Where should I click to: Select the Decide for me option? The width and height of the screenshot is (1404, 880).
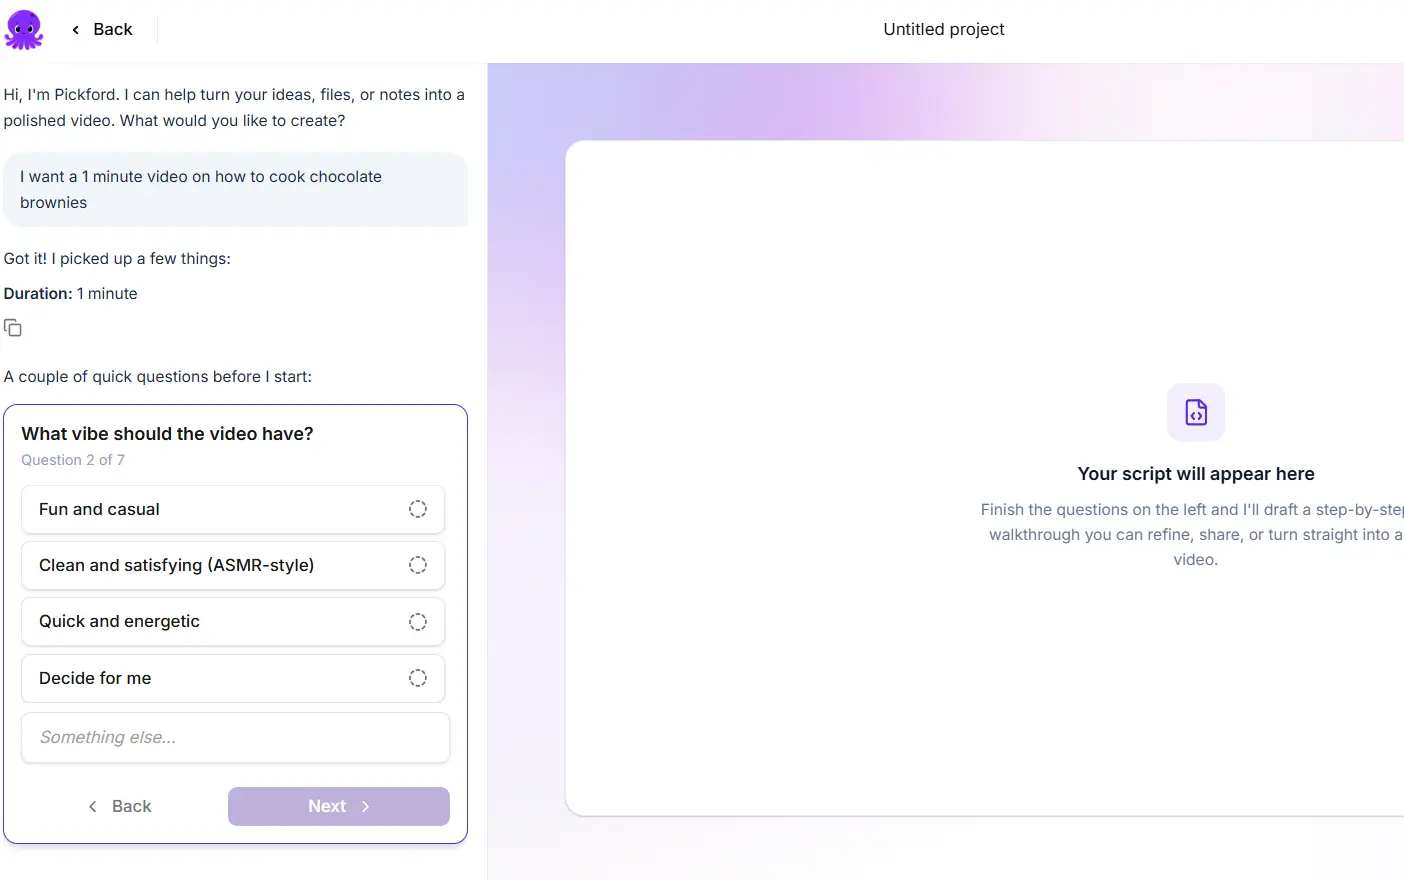(x=233, y=678)
